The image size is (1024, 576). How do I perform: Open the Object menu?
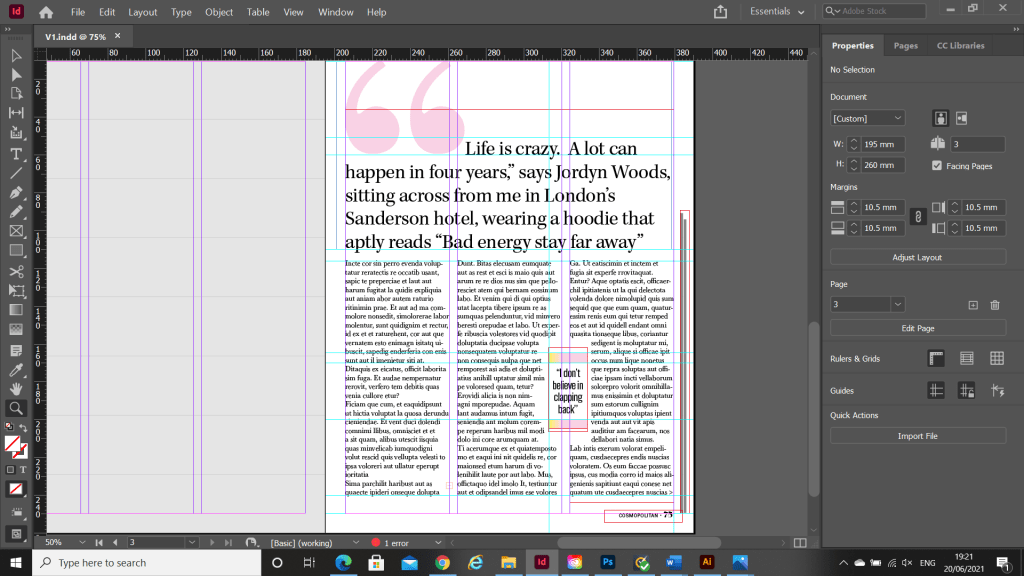point(219,12)
